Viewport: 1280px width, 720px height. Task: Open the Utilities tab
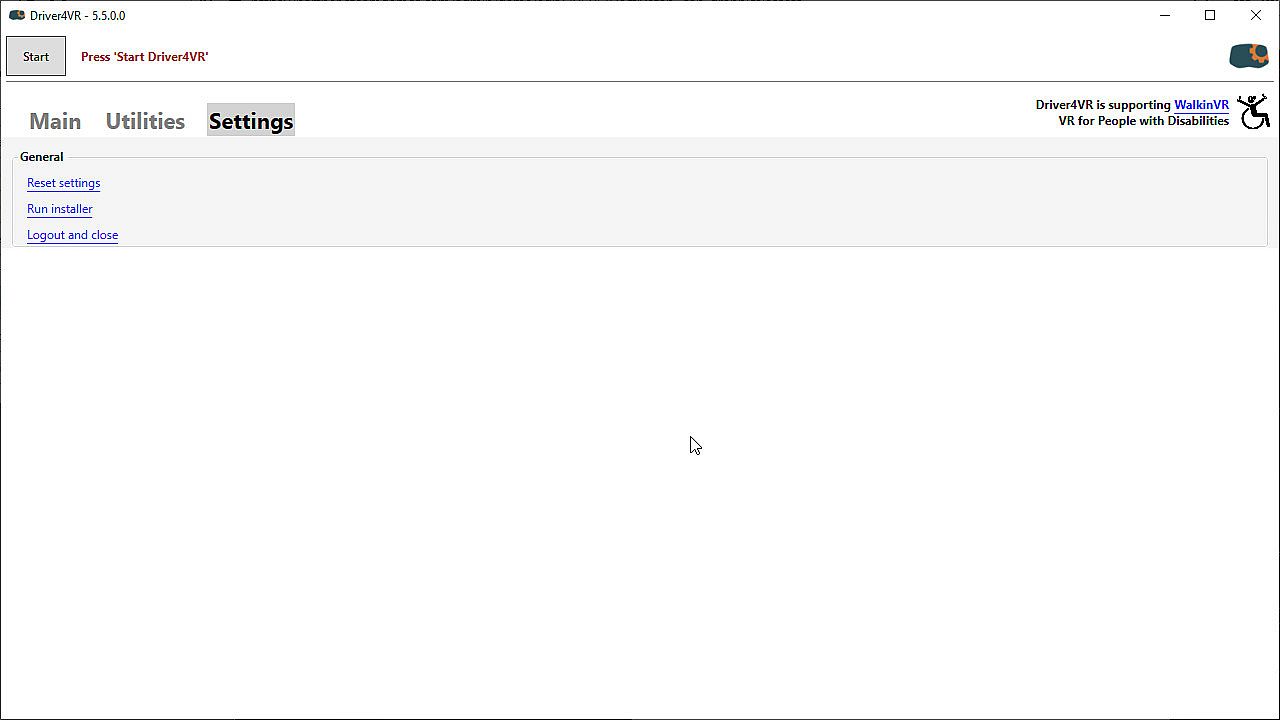click(x=145, y=121)
